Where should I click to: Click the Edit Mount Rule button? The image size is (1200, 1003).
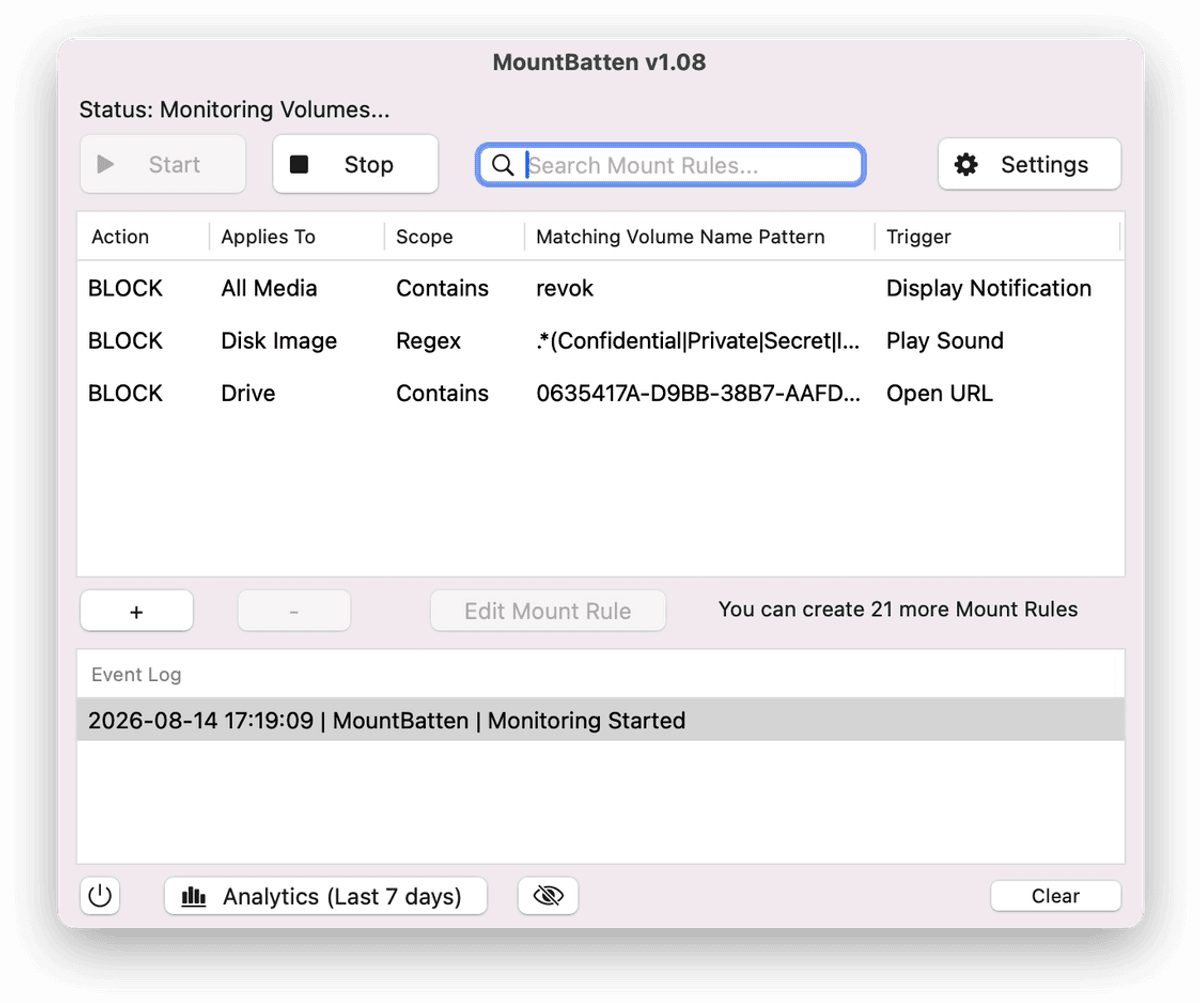pos(548,611)
